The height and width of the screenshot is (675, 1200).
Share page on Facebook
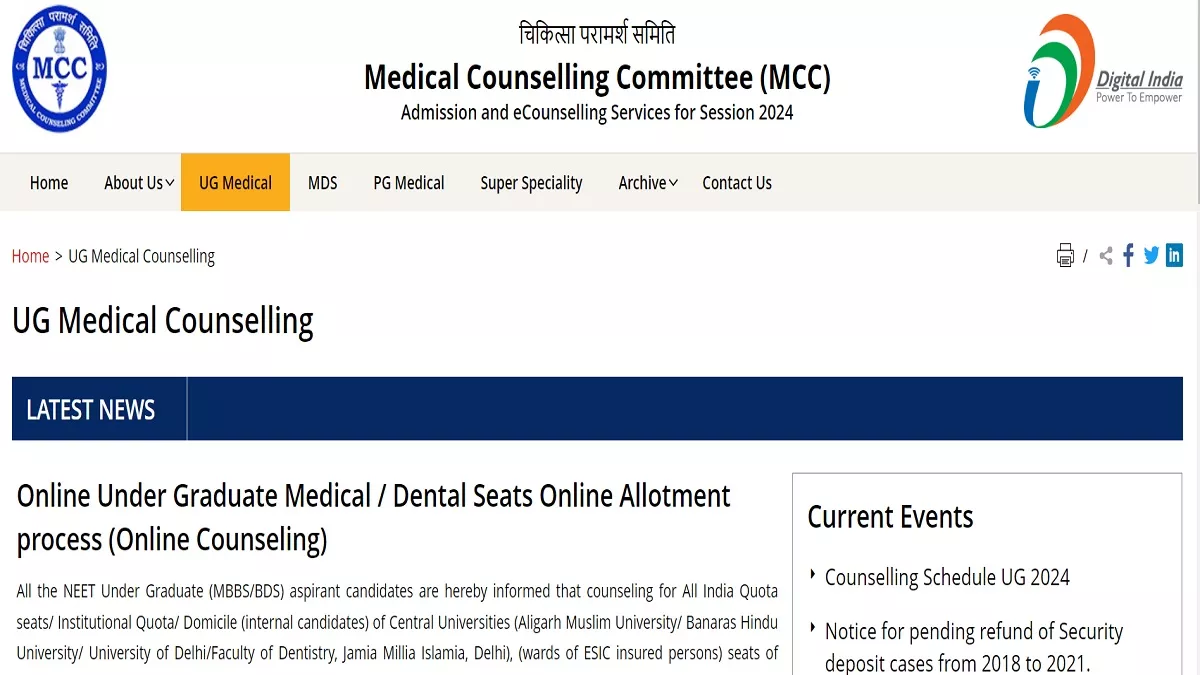pos(1128,255)
